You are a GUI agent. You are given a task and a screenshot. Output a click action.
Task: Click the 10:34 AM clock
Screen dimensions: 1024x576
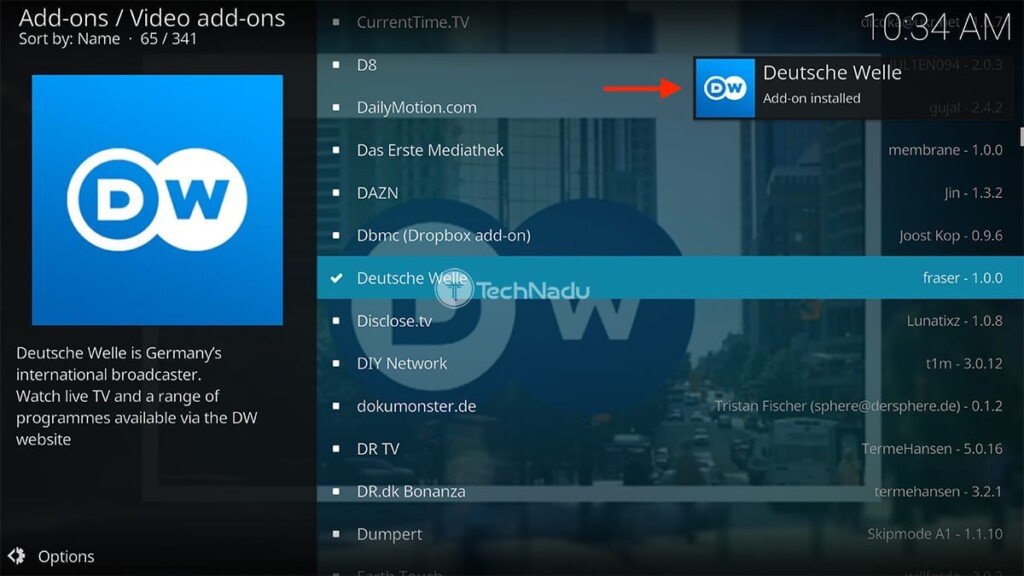pos(936,28)
